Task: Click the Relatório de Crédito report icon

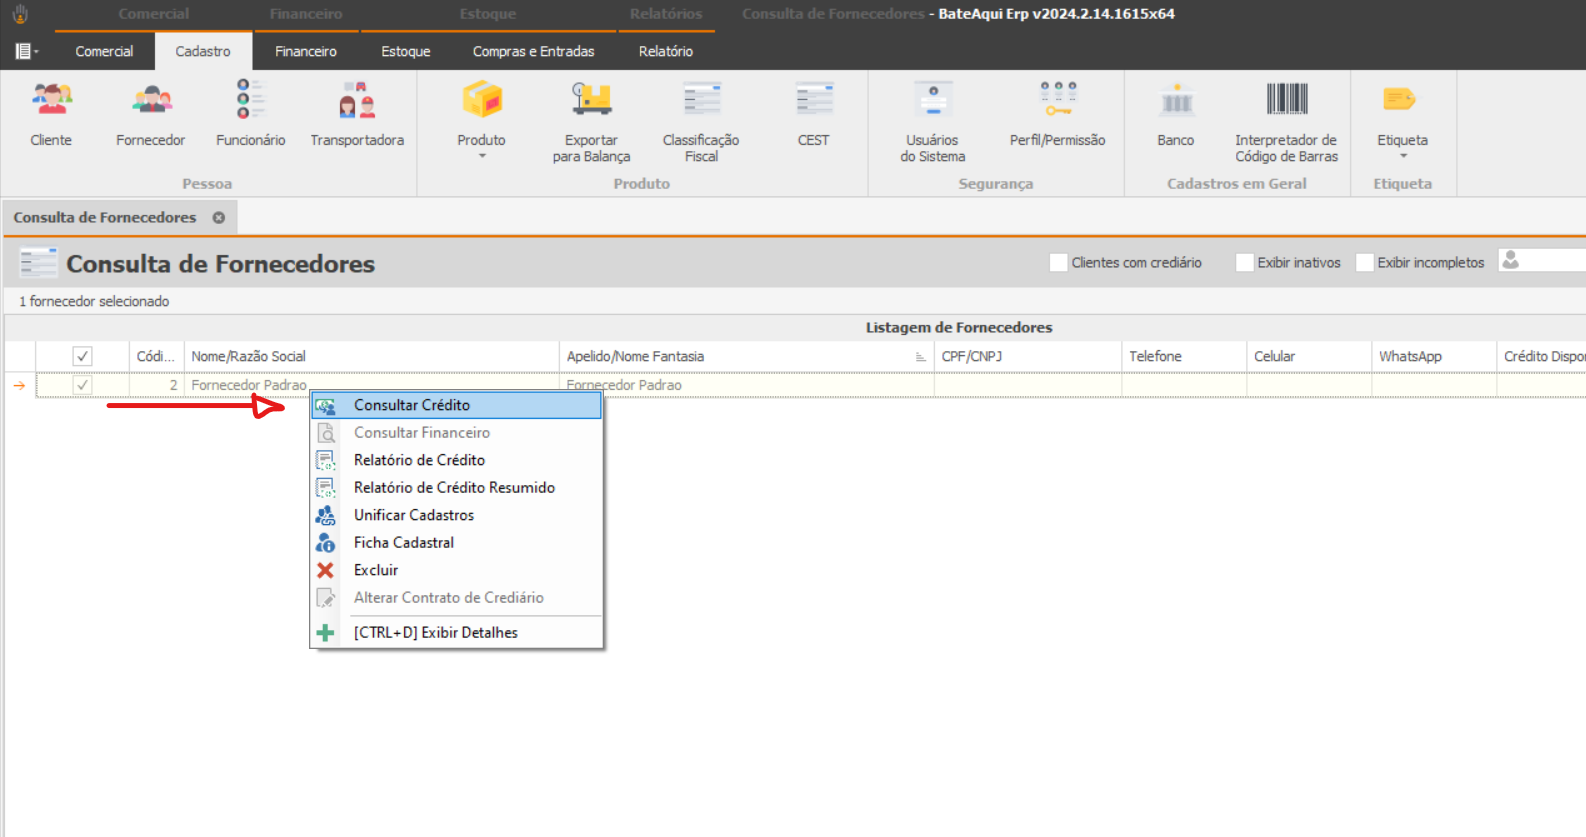Action: [325, 460]
